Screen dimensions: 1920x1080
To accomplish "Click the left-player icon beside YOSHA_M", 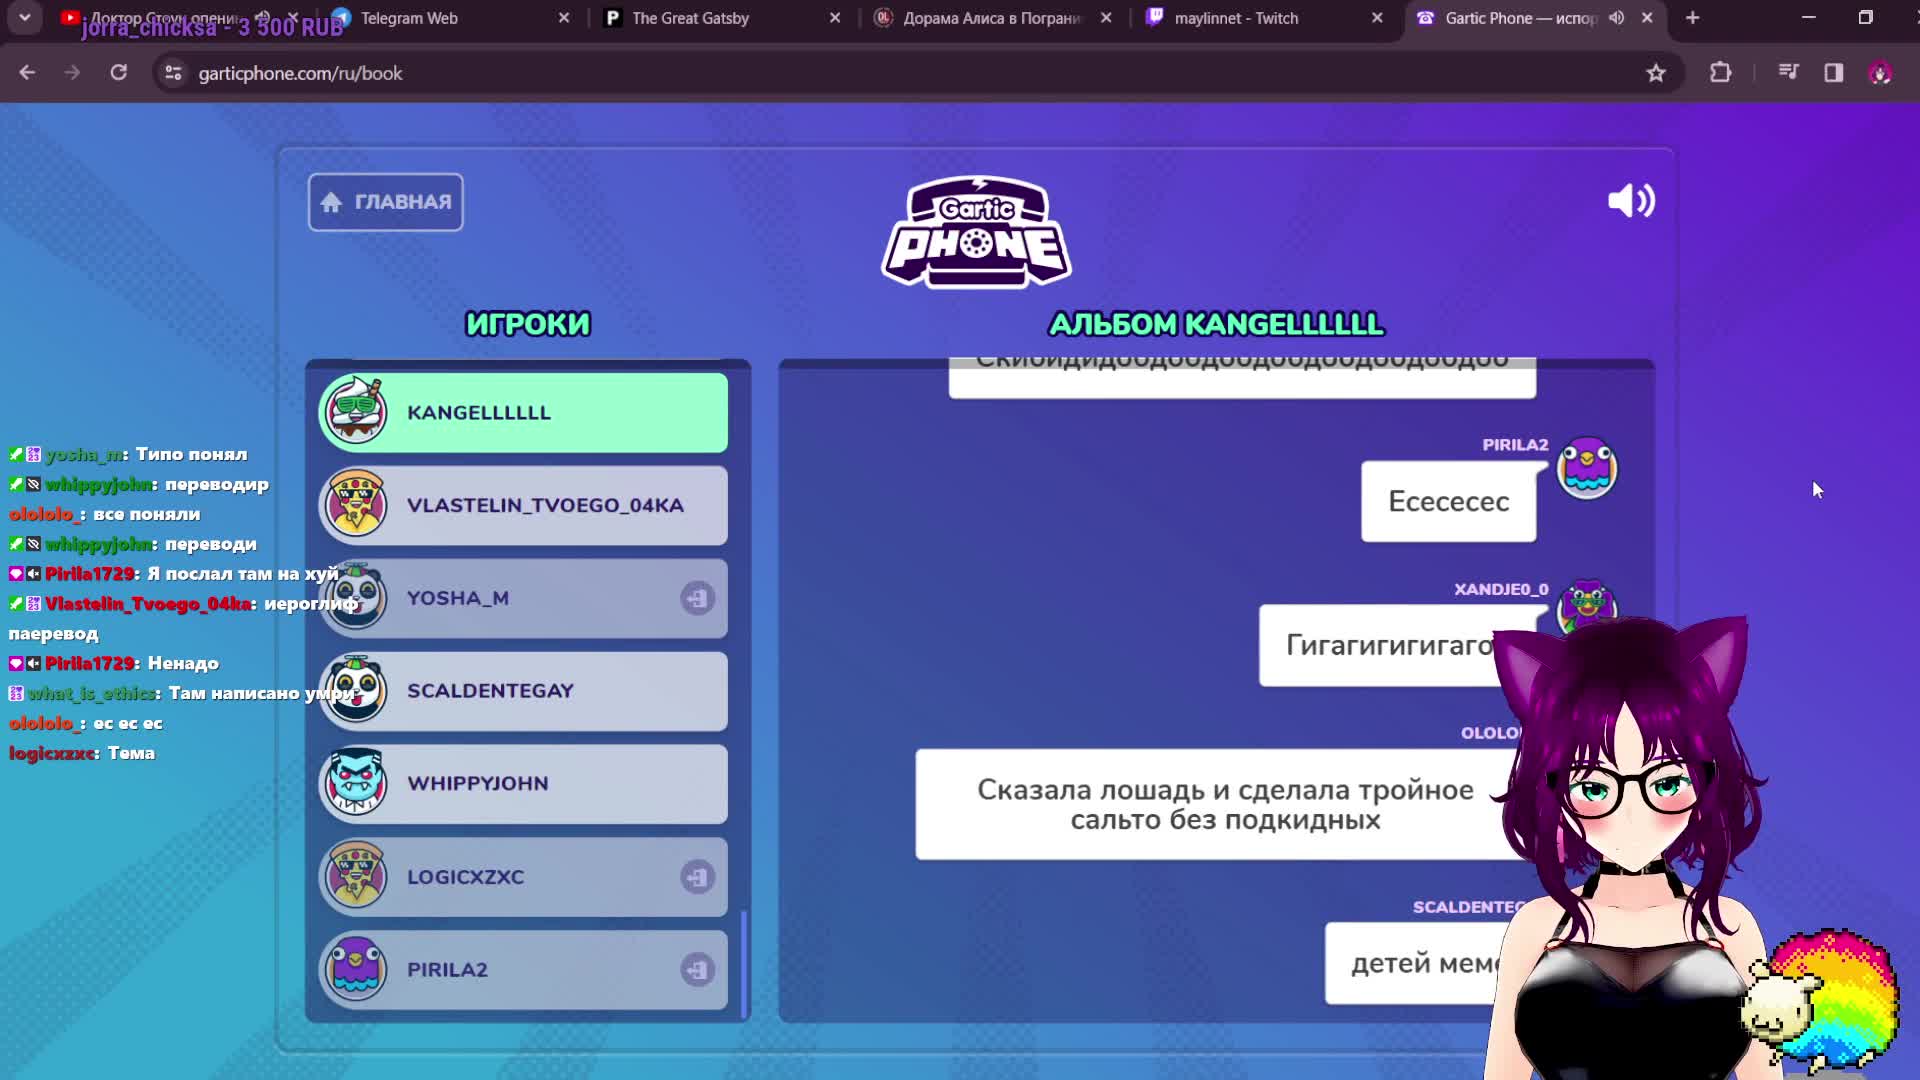I will 697,598.
